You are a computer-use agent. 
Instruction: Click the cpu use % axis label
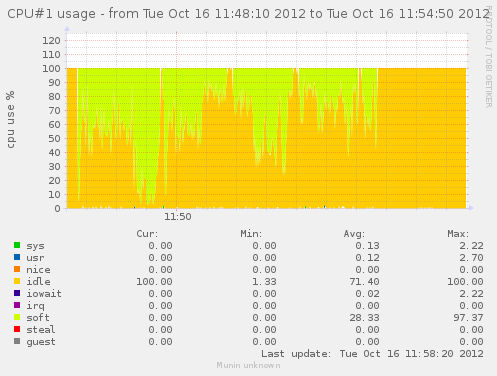[11, 119]
